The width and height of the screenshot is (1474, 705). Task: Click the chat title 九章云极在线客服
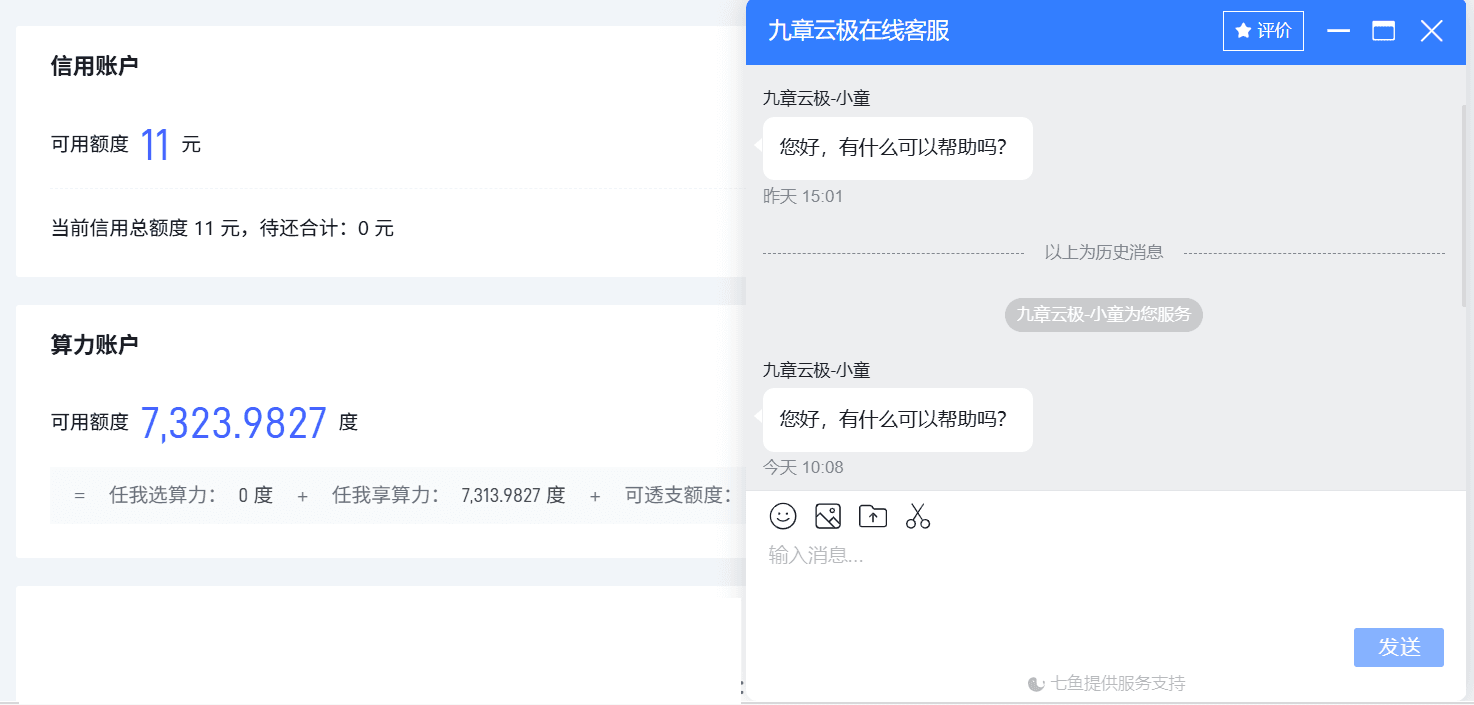(858, 31)
